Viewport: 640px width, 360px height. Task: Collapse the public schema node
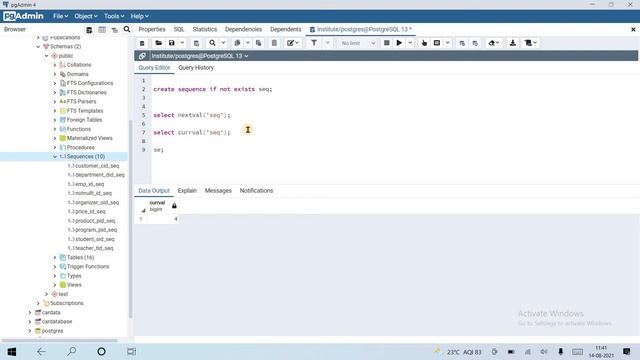coord(47,56)
